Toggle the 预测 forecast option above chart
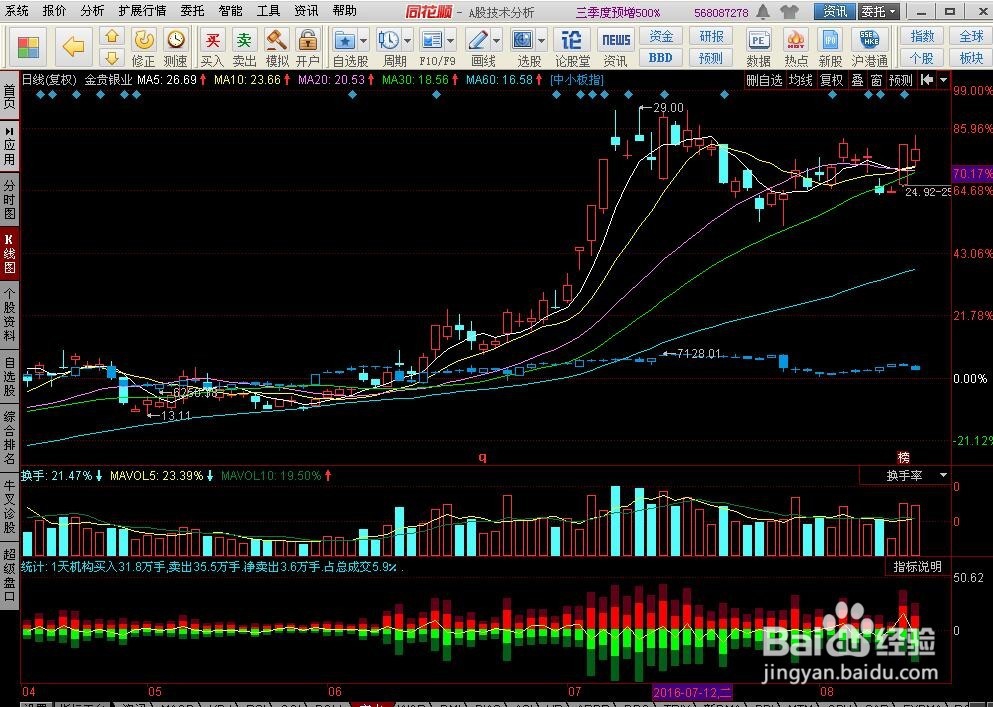Viewport: 993px width, 707px height. click(x=901, y=80)
